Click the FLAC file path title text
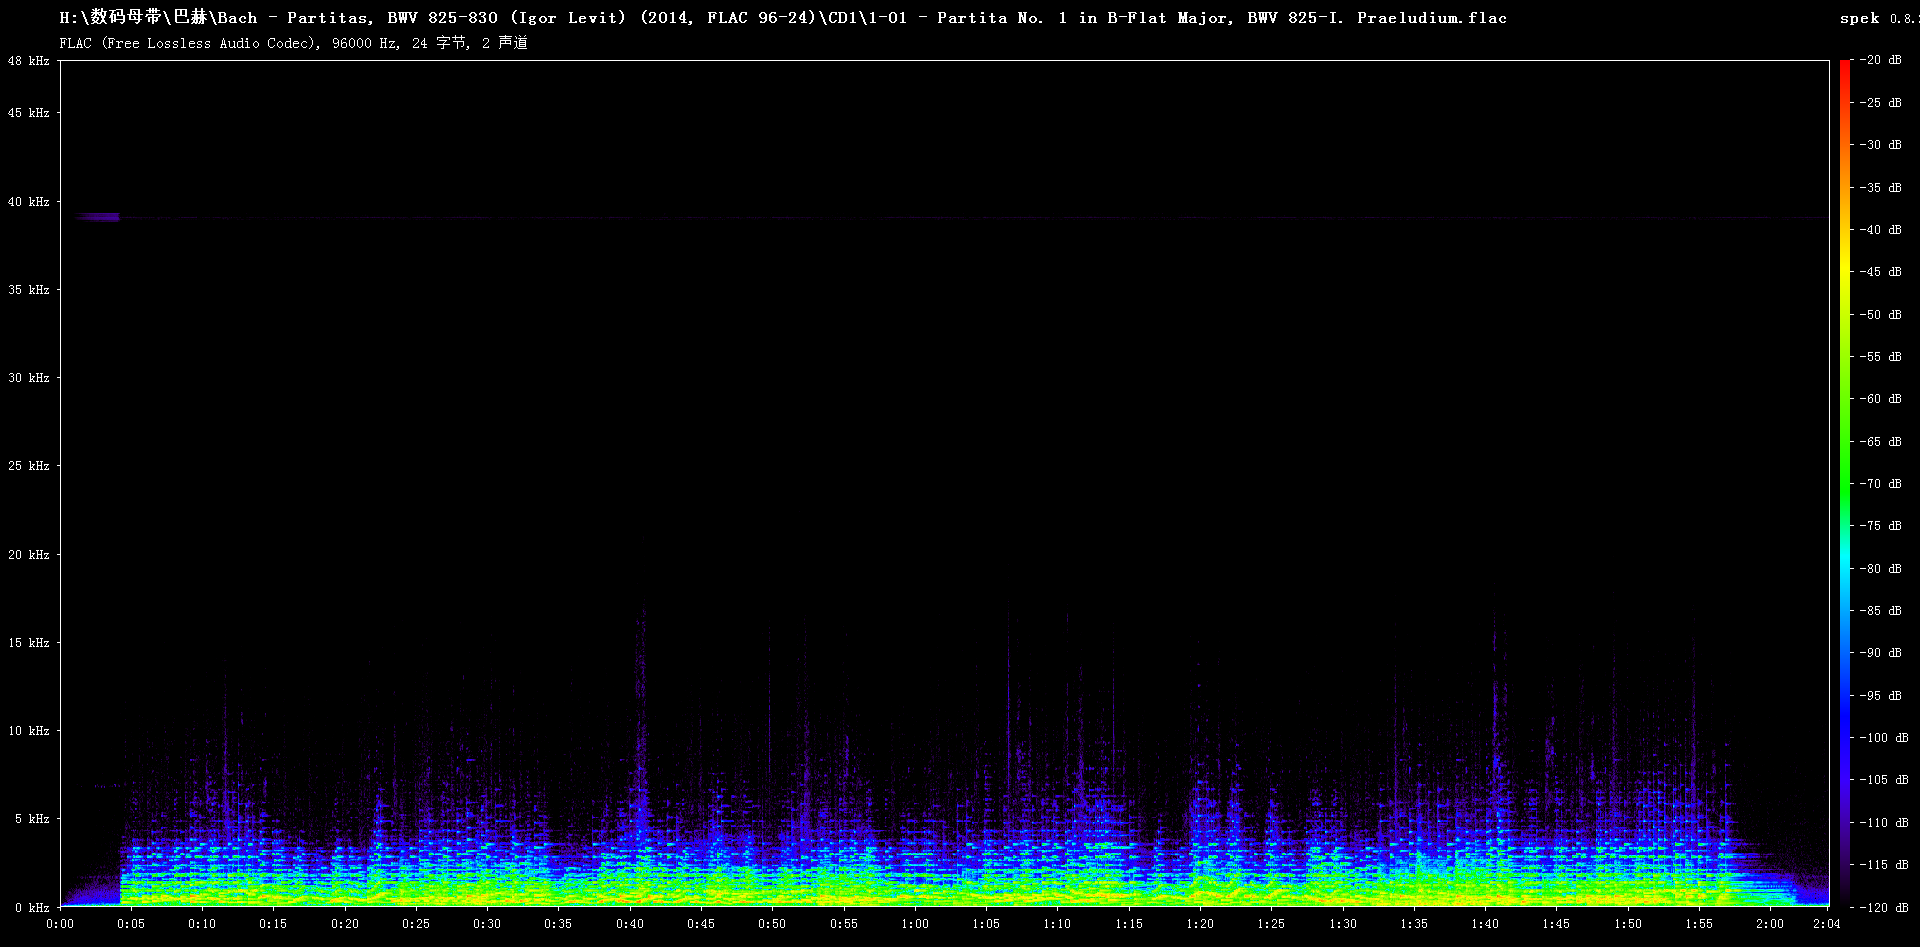The height and width of the screenshot is (947, 1920). (x=782, y=18)
